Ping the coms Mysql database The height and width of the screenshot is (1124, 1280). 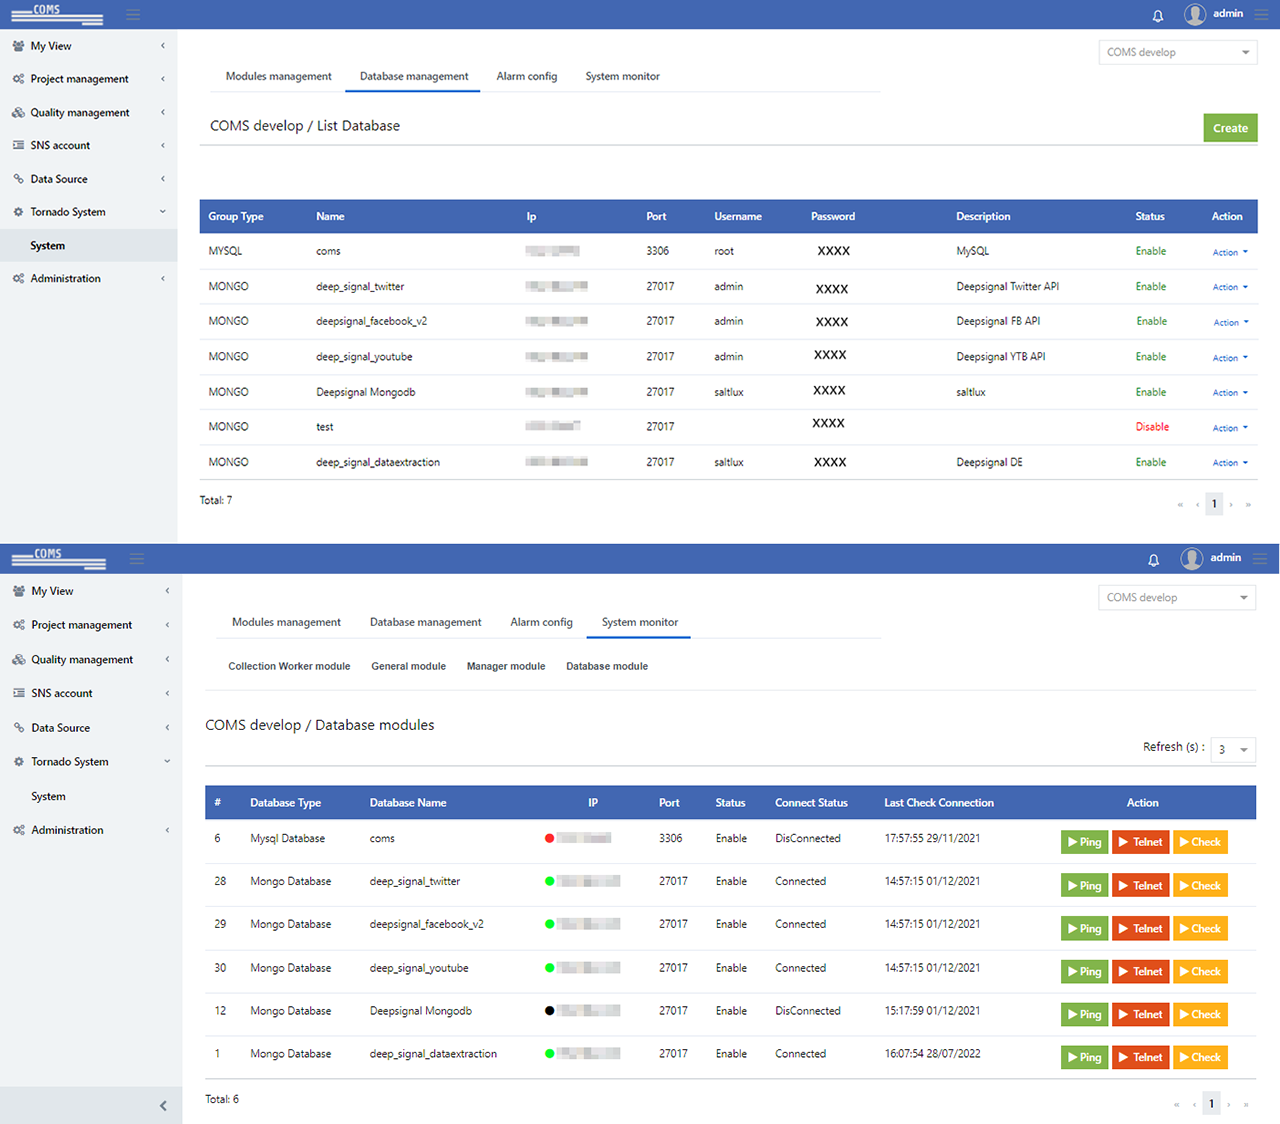click(1084, 842)
